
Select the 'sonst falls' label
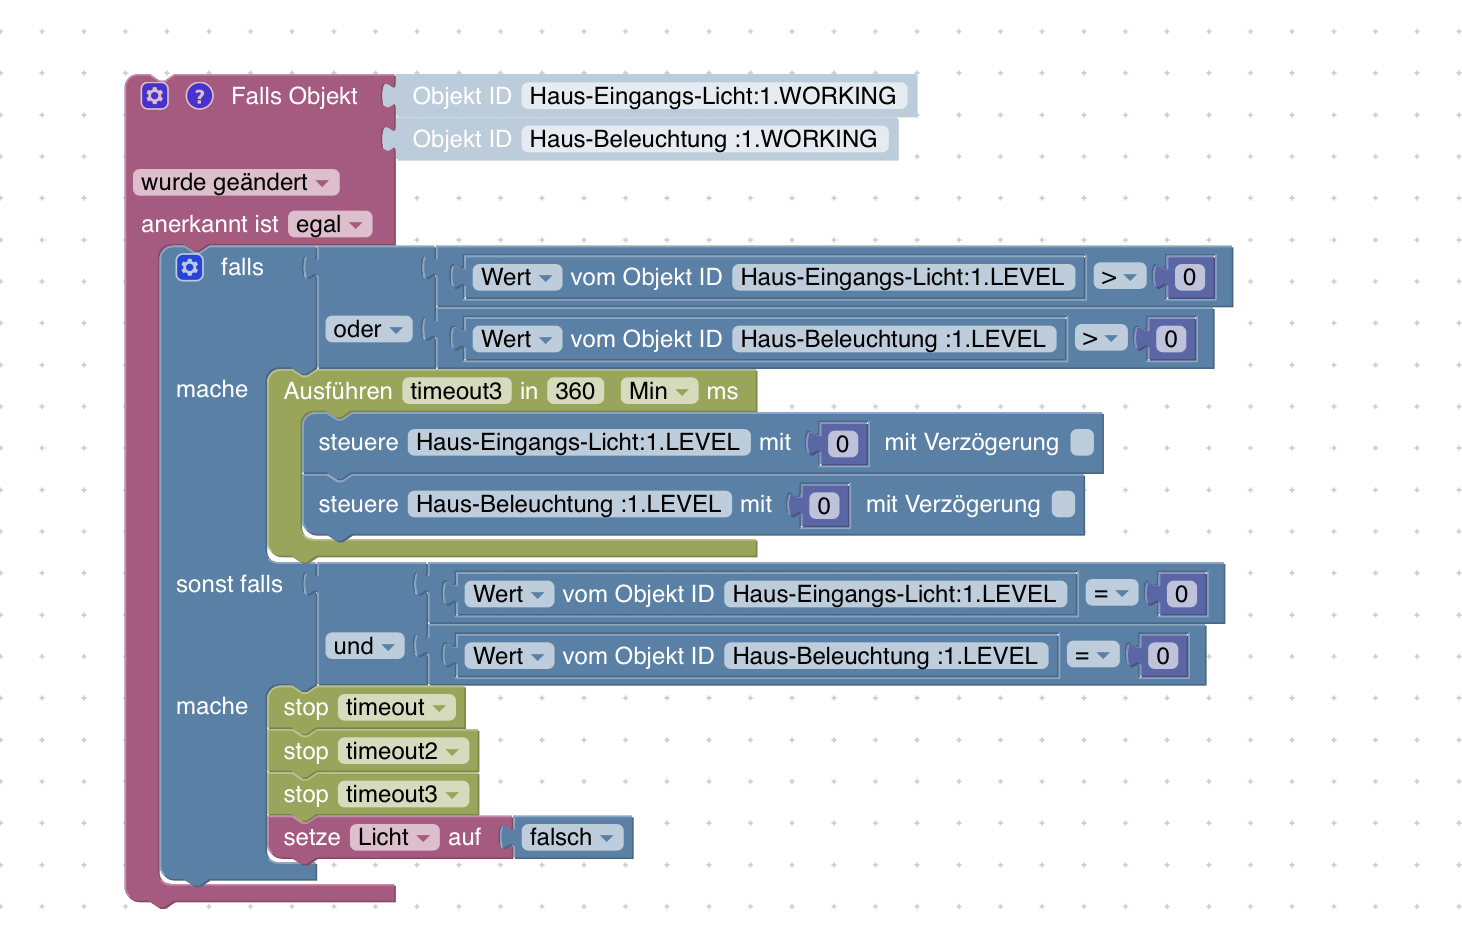click(x=229, y=584)
